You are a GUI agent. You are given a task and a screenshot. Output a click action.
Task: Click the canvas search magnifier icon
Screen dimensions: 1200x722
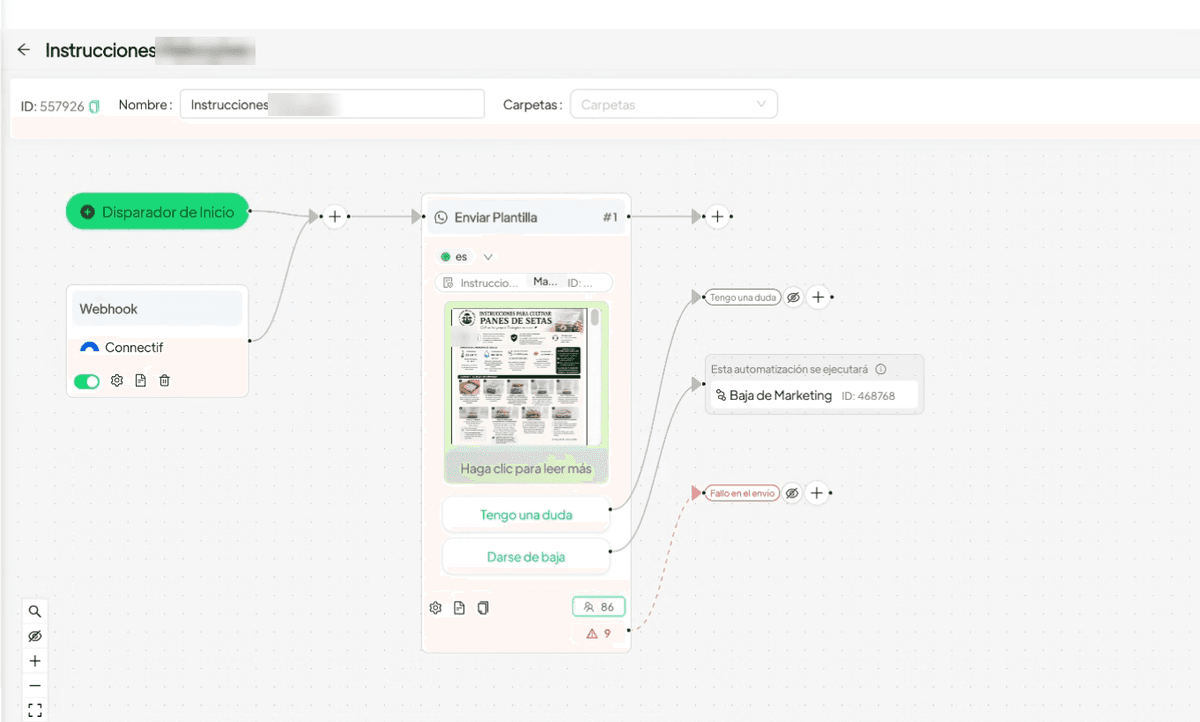35,612
